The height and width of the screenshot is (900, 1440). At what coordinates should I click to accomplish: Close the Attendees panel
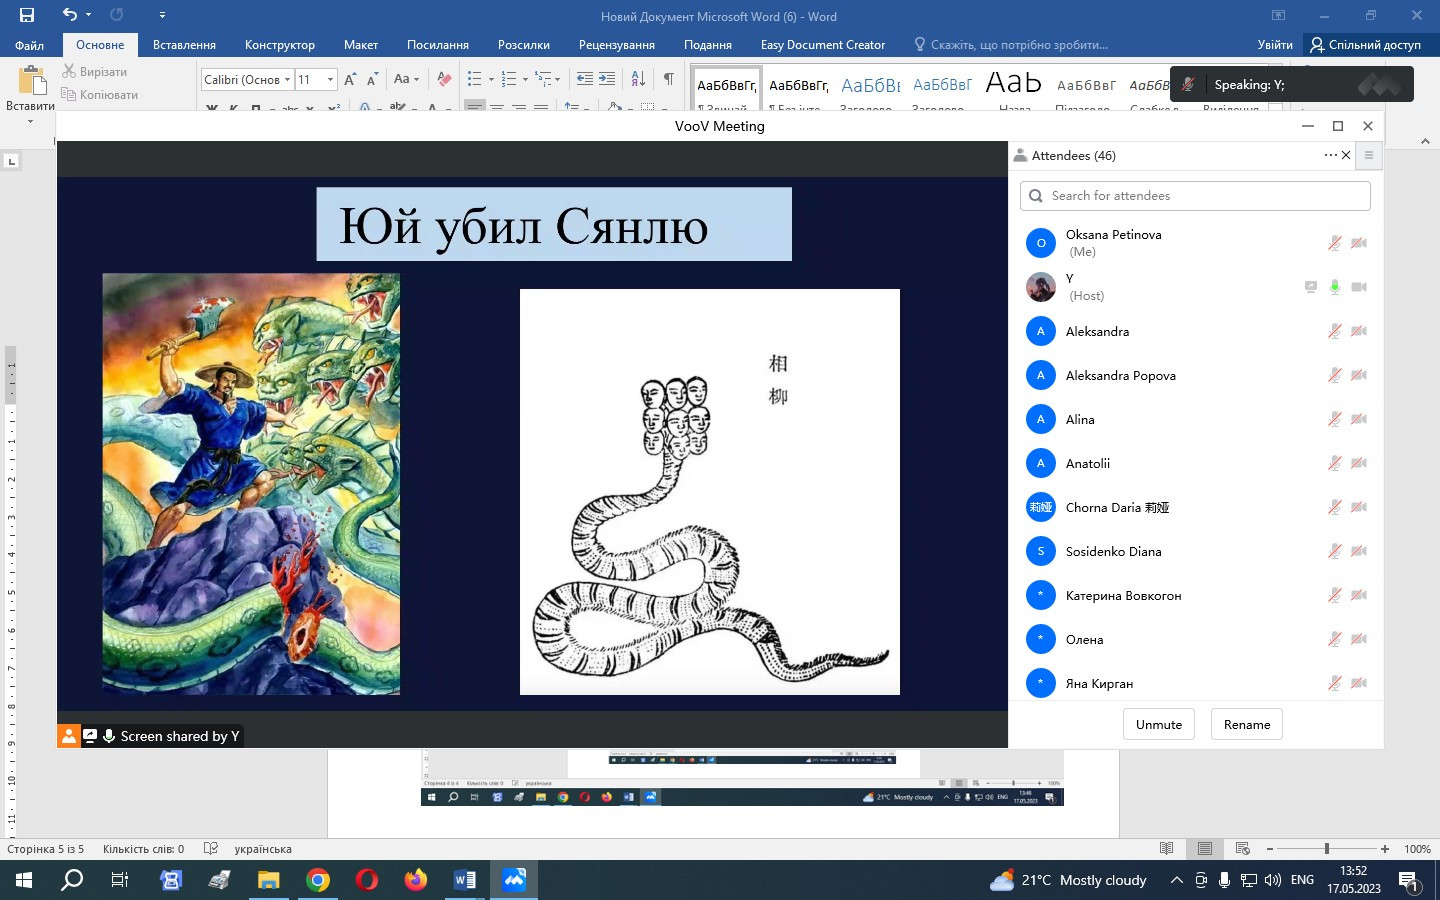[1346, 155]
